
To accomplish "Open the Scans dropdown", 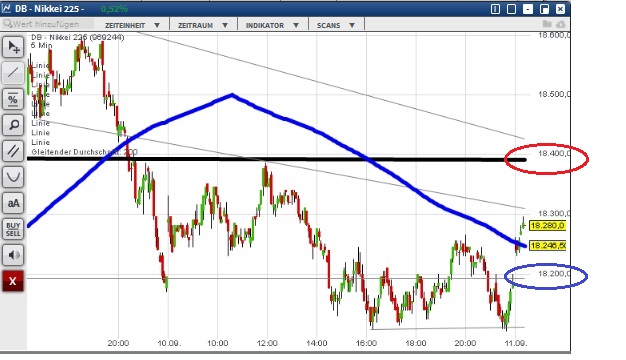I will 336,25.
